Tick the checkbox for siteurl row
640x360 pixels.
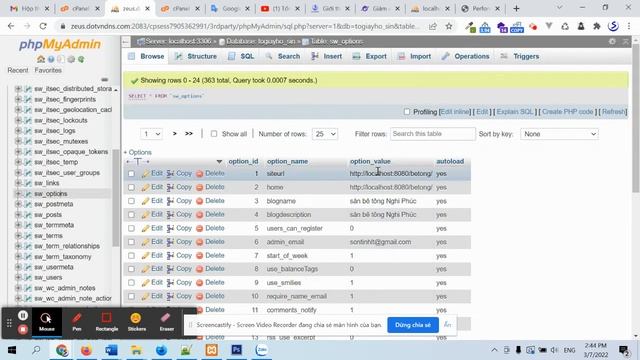click(x=131, y=174)
